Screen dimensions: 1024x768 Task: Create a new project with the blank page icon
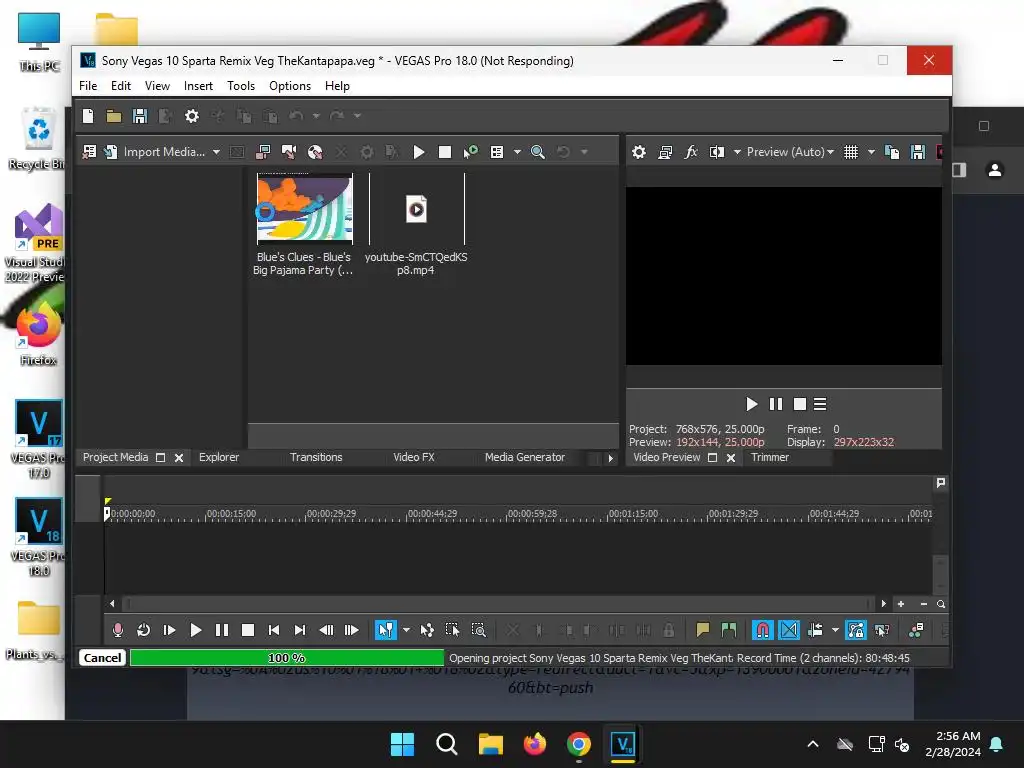(x=88, y=116)
